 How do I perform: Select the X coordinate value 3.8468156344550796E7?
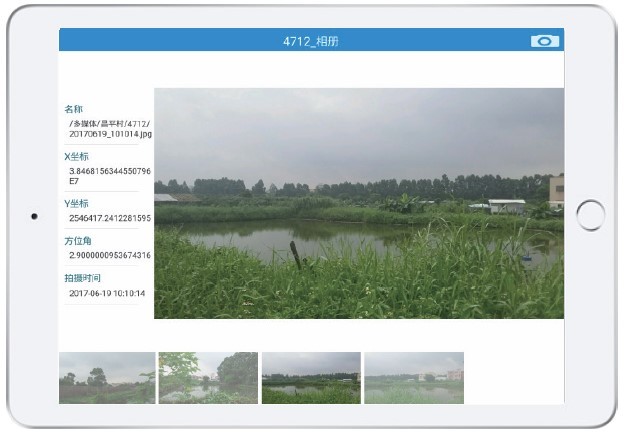(110, 176)
